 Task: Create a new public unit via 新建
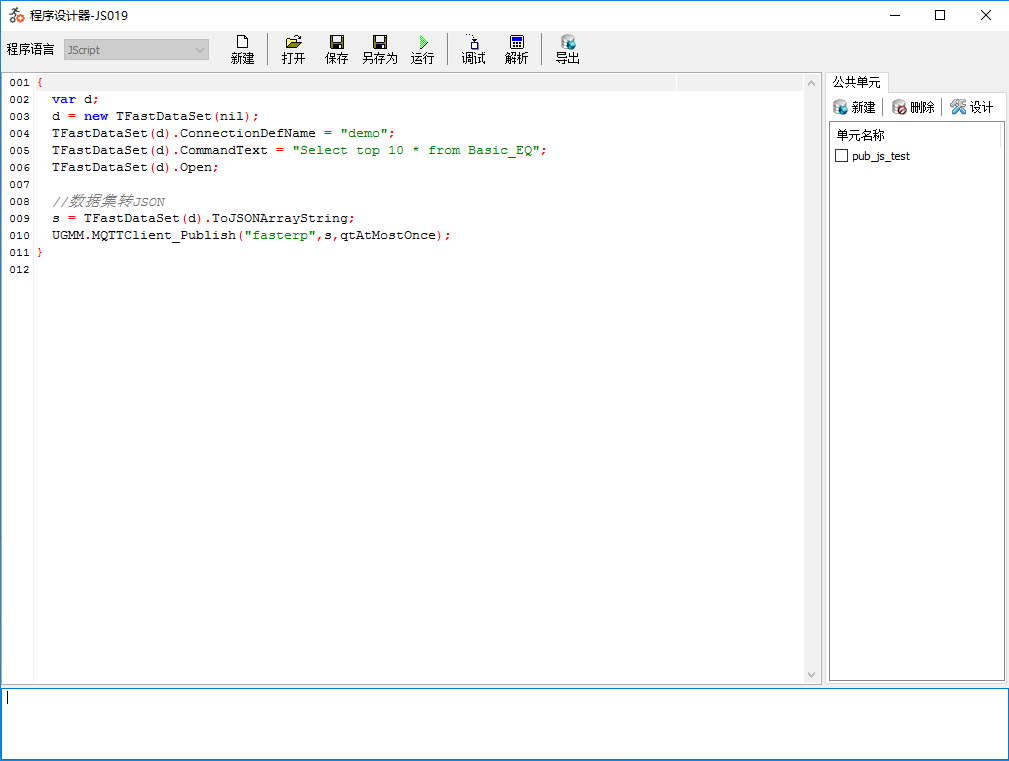click(854, 107)
